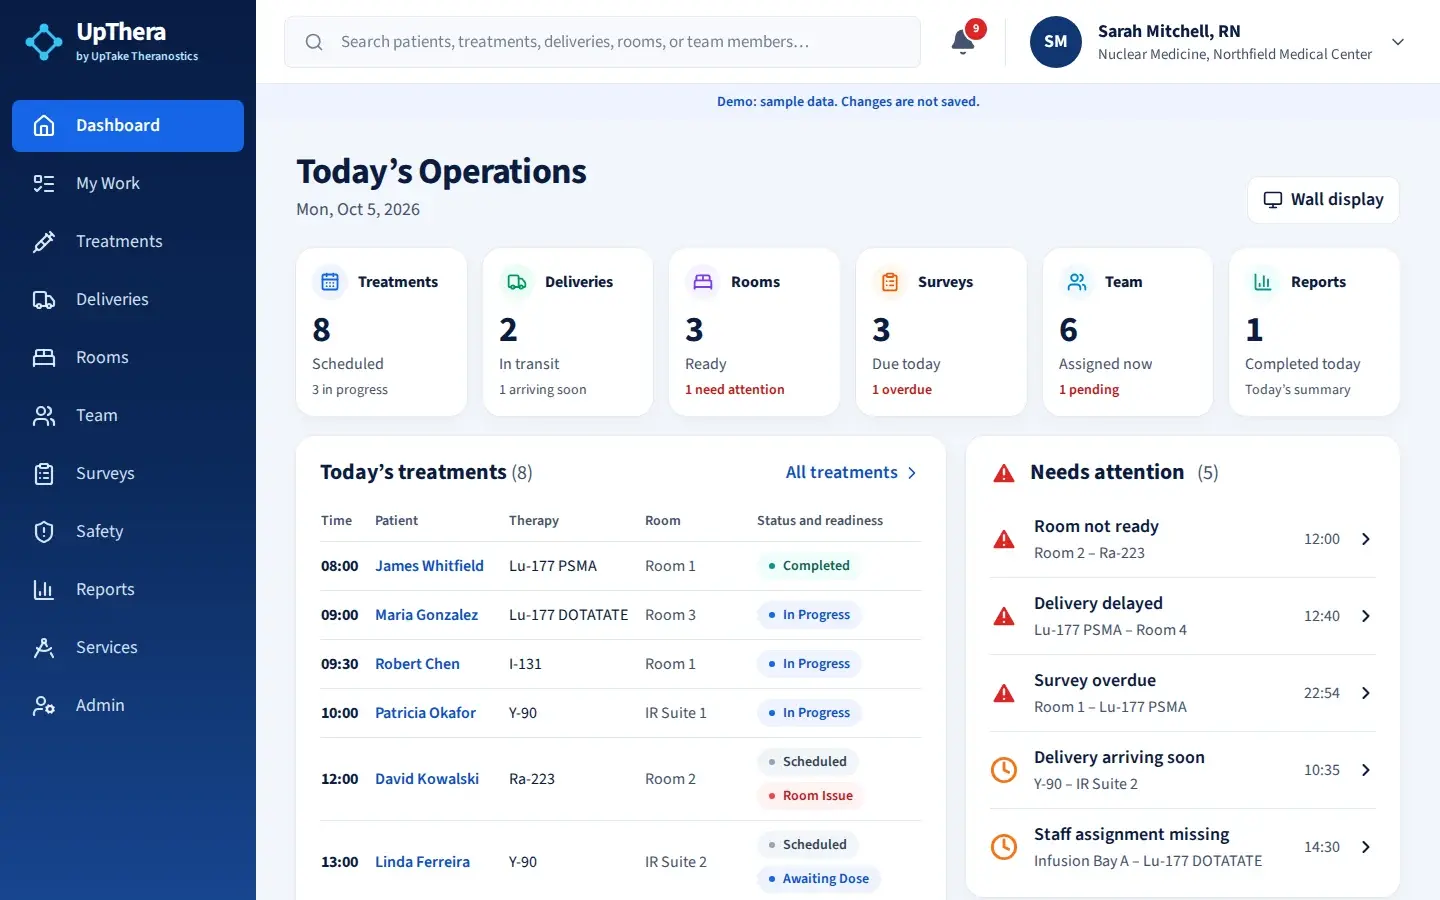Click the search patients input field
The image size is (1440, 900).
tap(602, 42)
